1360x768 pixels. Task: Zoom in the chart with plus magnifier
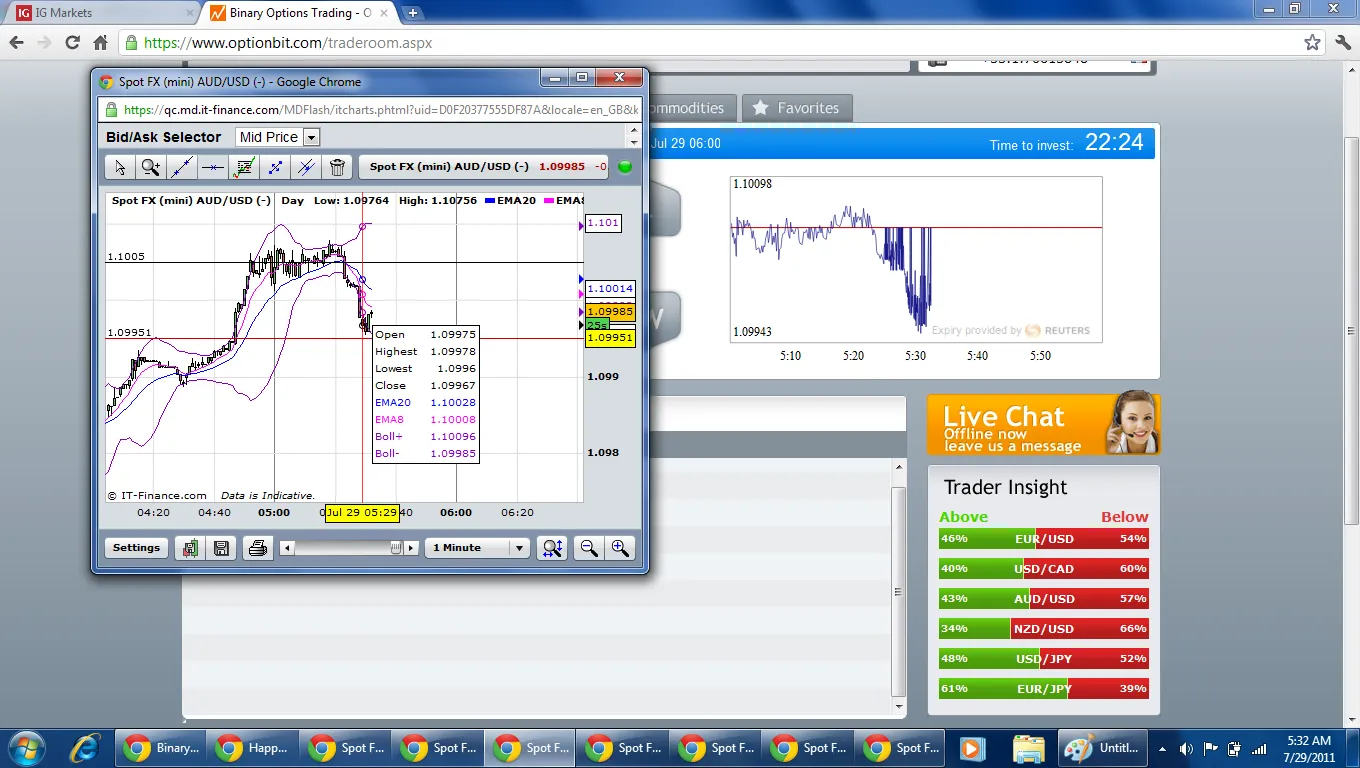(620, 548)
